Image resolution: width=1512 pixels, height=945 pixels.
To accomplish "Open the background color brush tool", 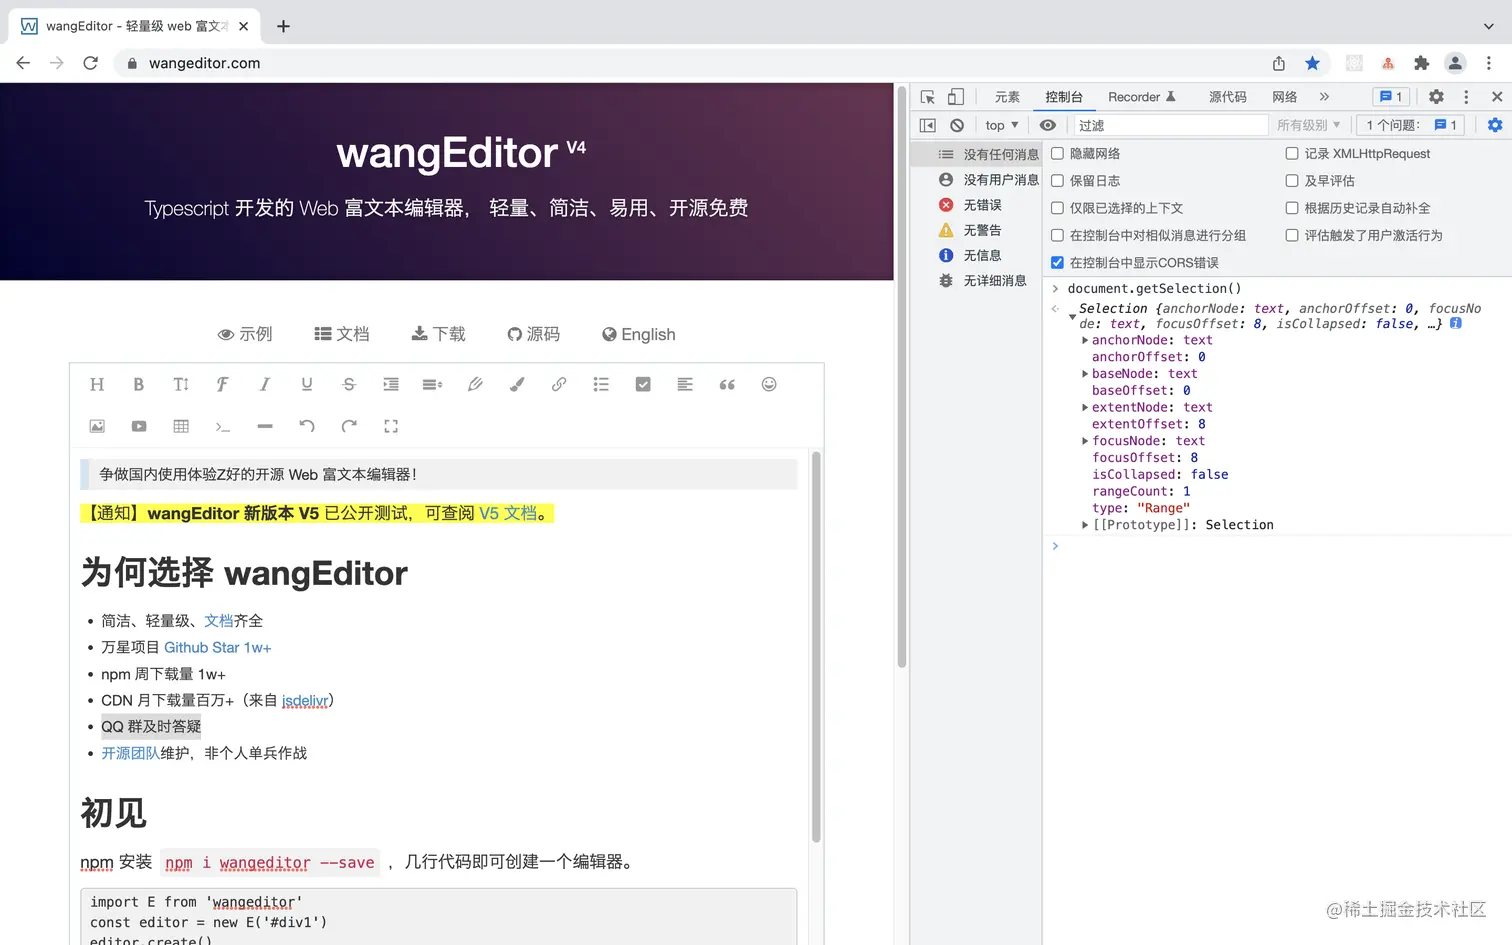I will tap(517, 384).
